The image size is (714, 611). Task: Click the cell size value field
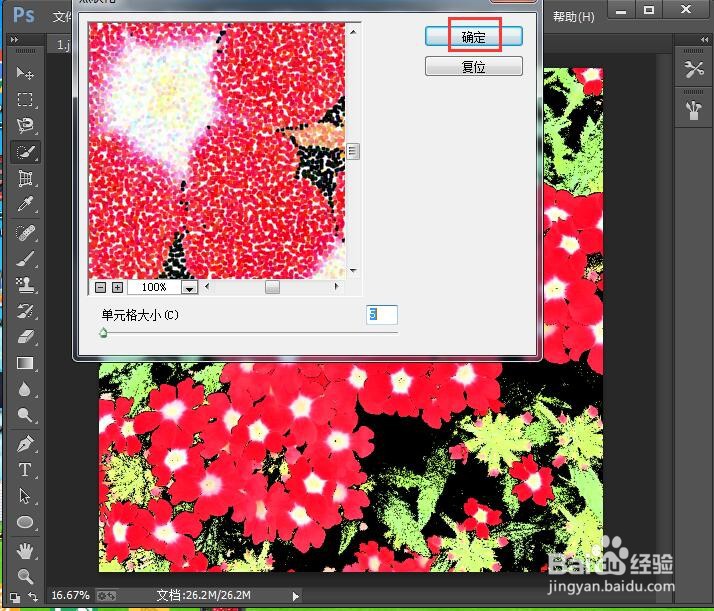point(382,315)
